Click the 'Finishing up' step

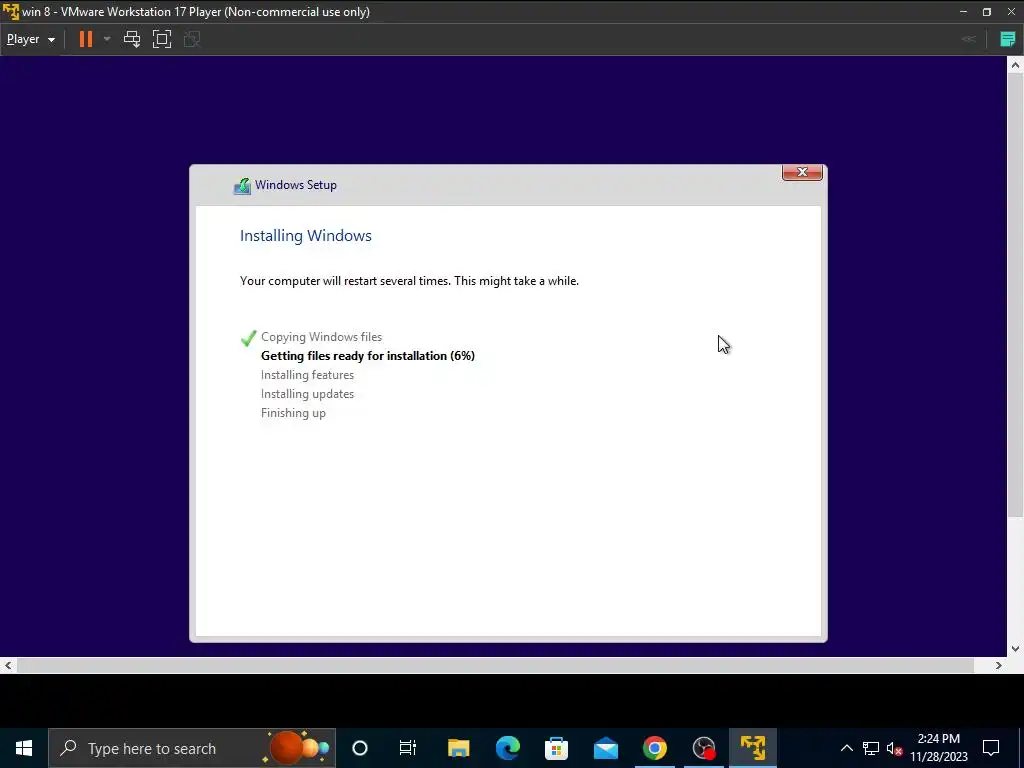[x=293, y=413]
